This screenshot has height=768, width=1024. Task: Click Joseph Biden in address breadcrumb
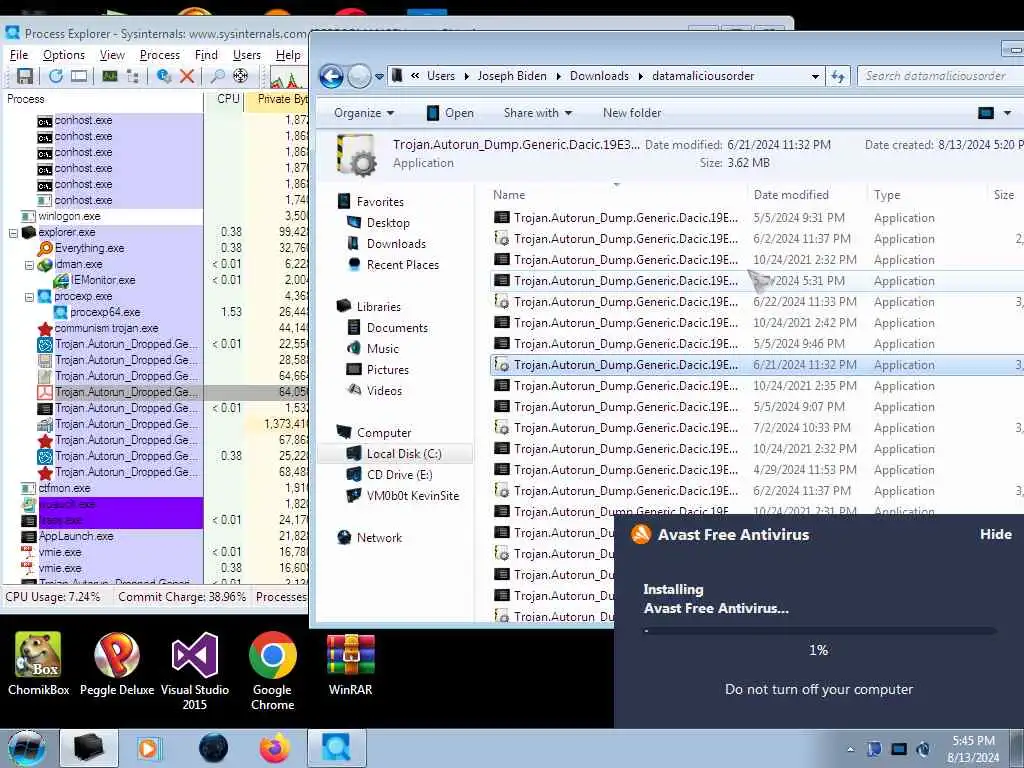(511, 76)
